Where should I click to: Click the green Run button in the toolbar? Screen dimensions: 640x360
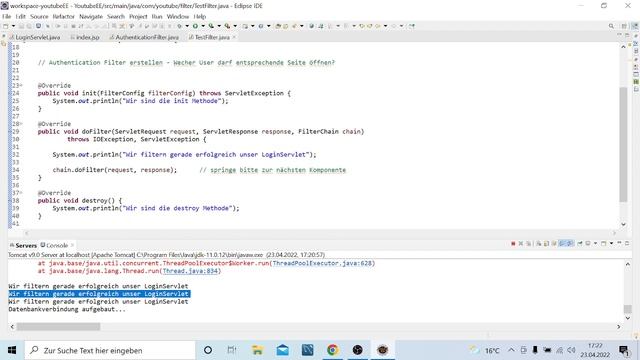(195, 26)
